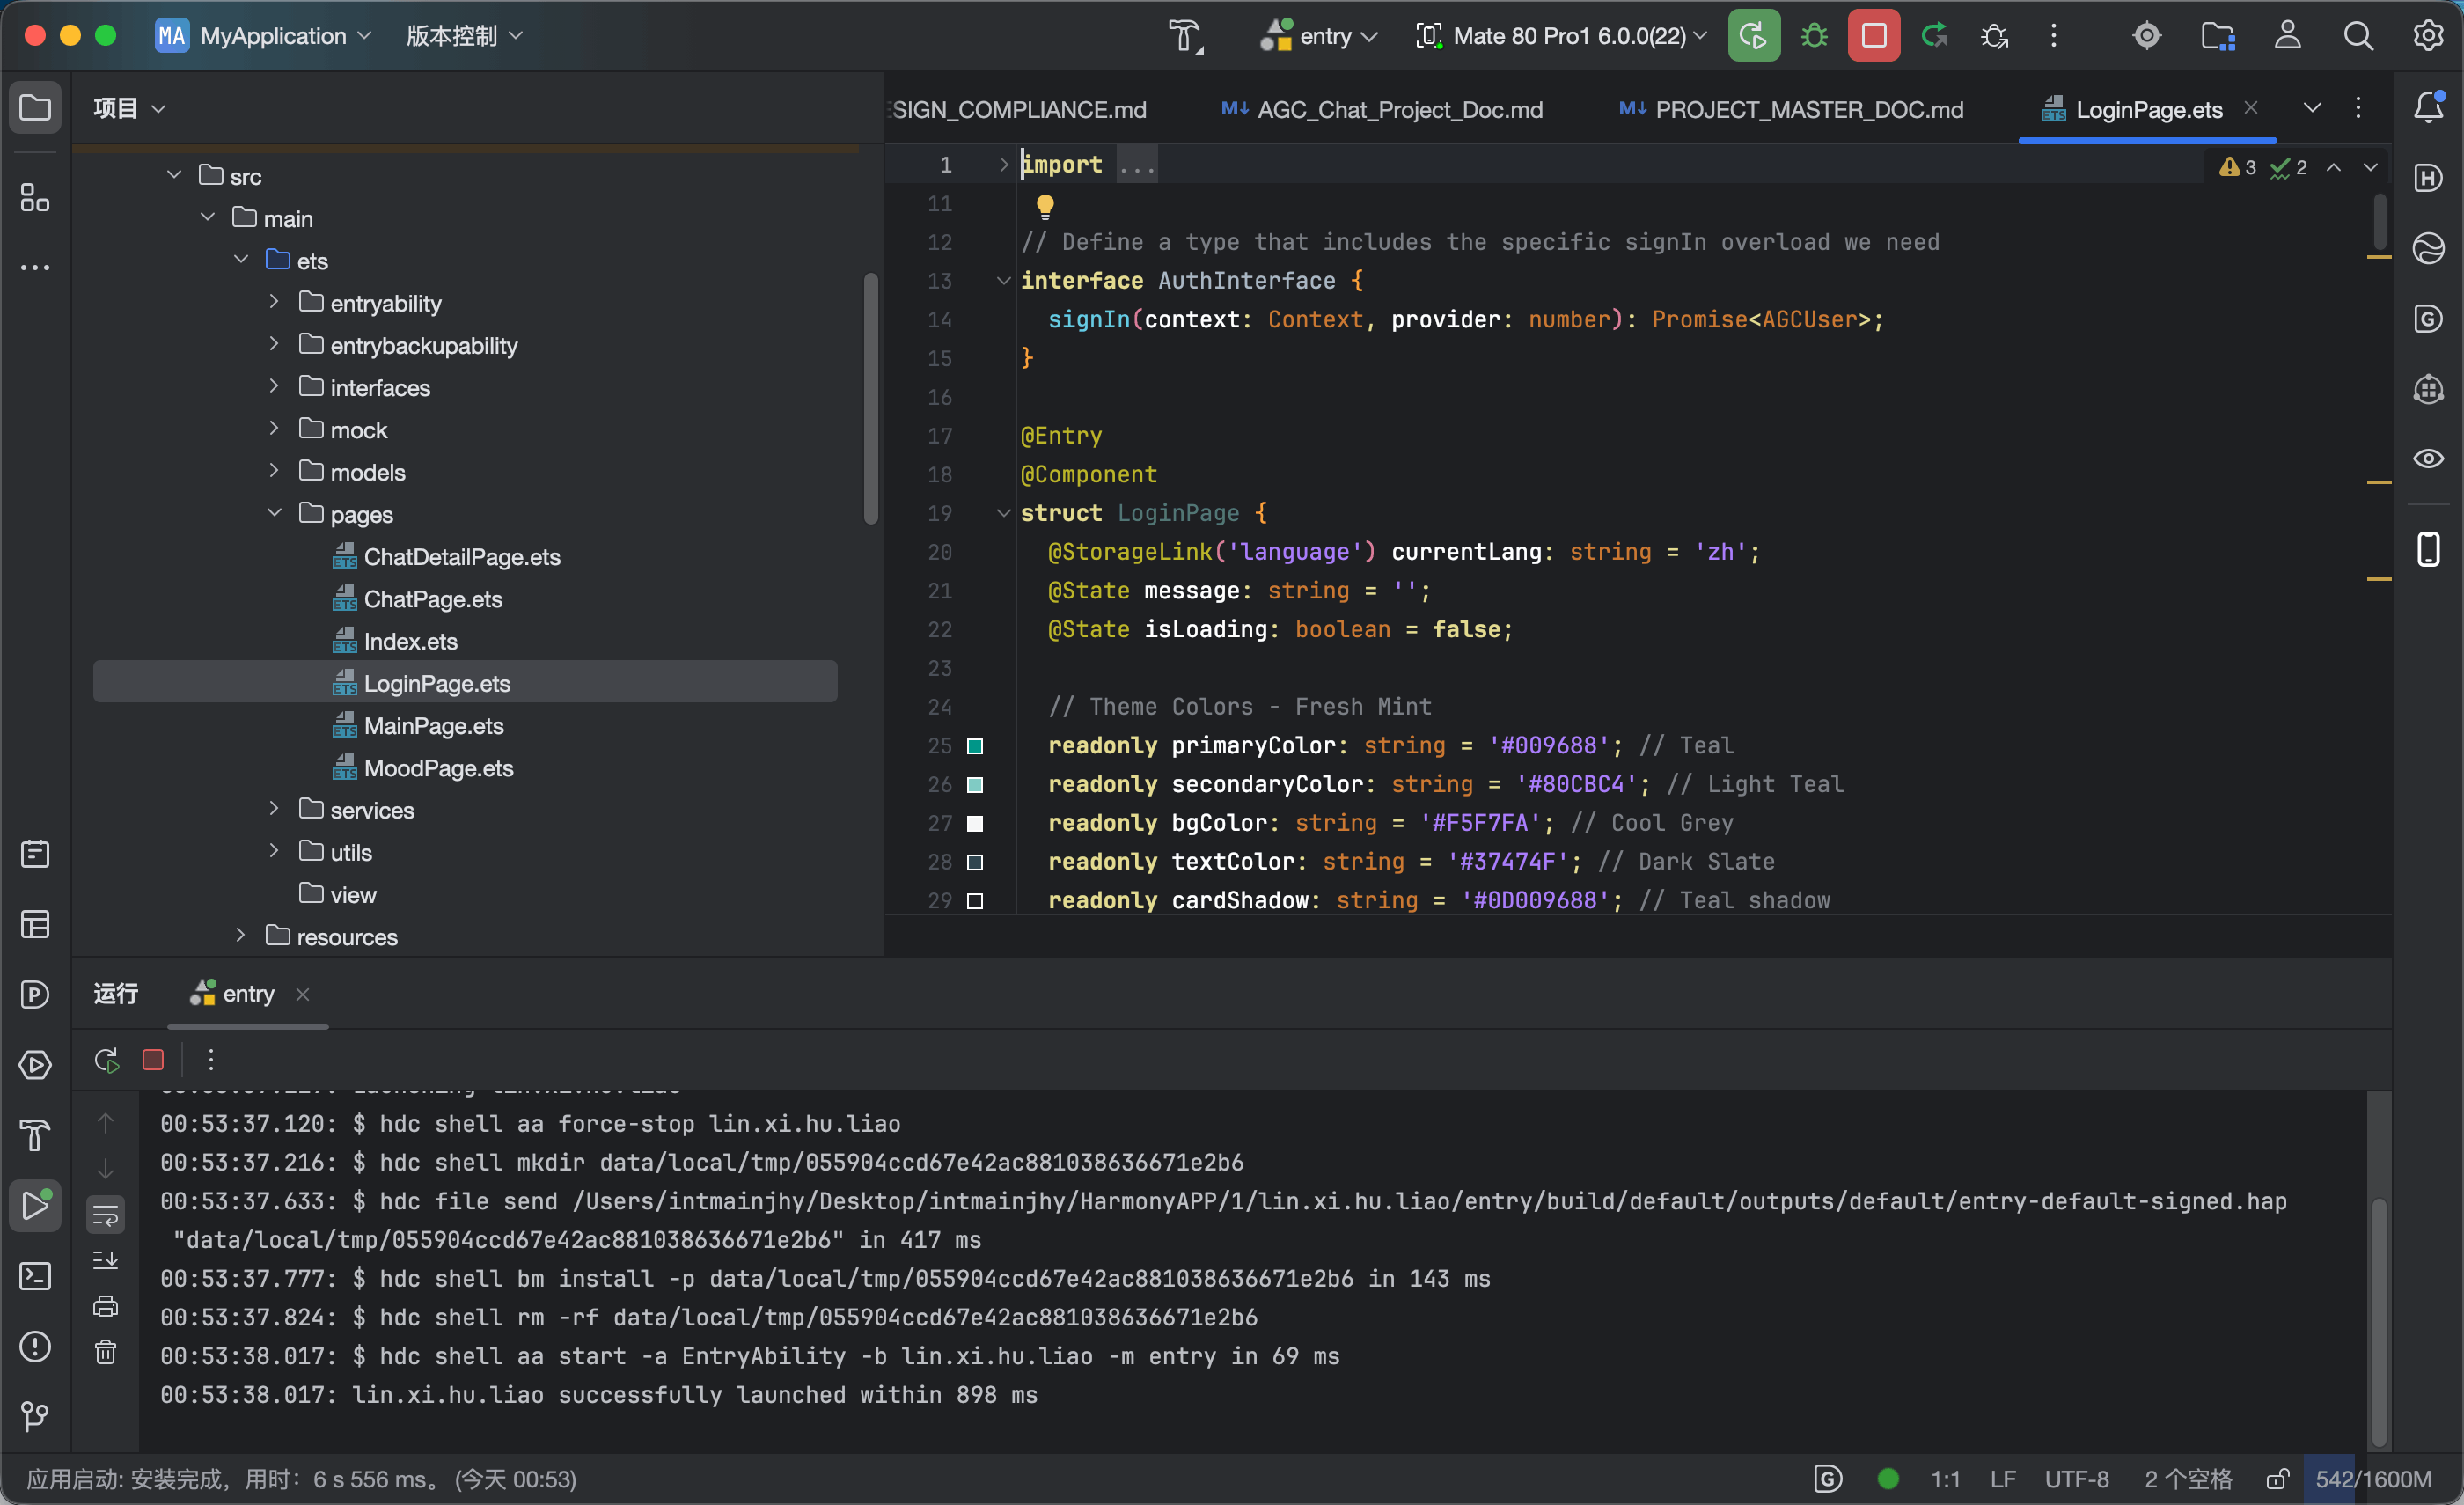Open the Mate 80 Pro1 device dropdown

click(x=1561, y=37)
